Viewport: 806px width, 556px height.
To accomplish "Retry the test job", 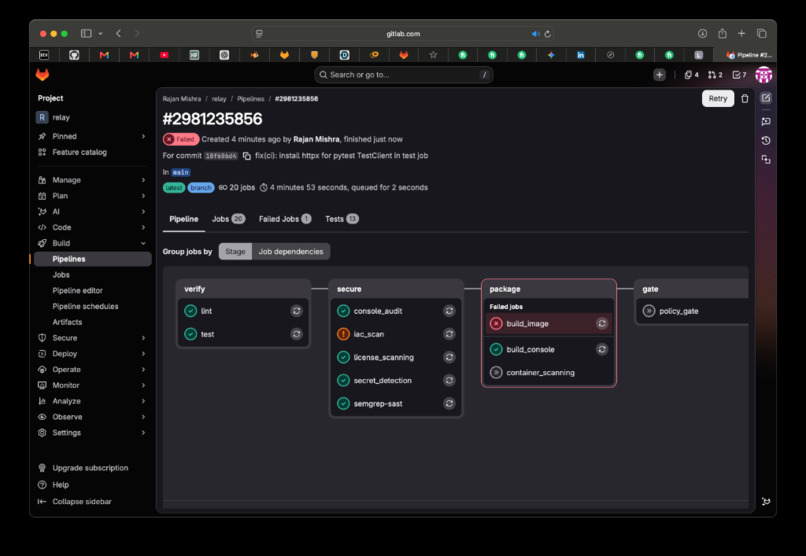I will tap(297, 334).
